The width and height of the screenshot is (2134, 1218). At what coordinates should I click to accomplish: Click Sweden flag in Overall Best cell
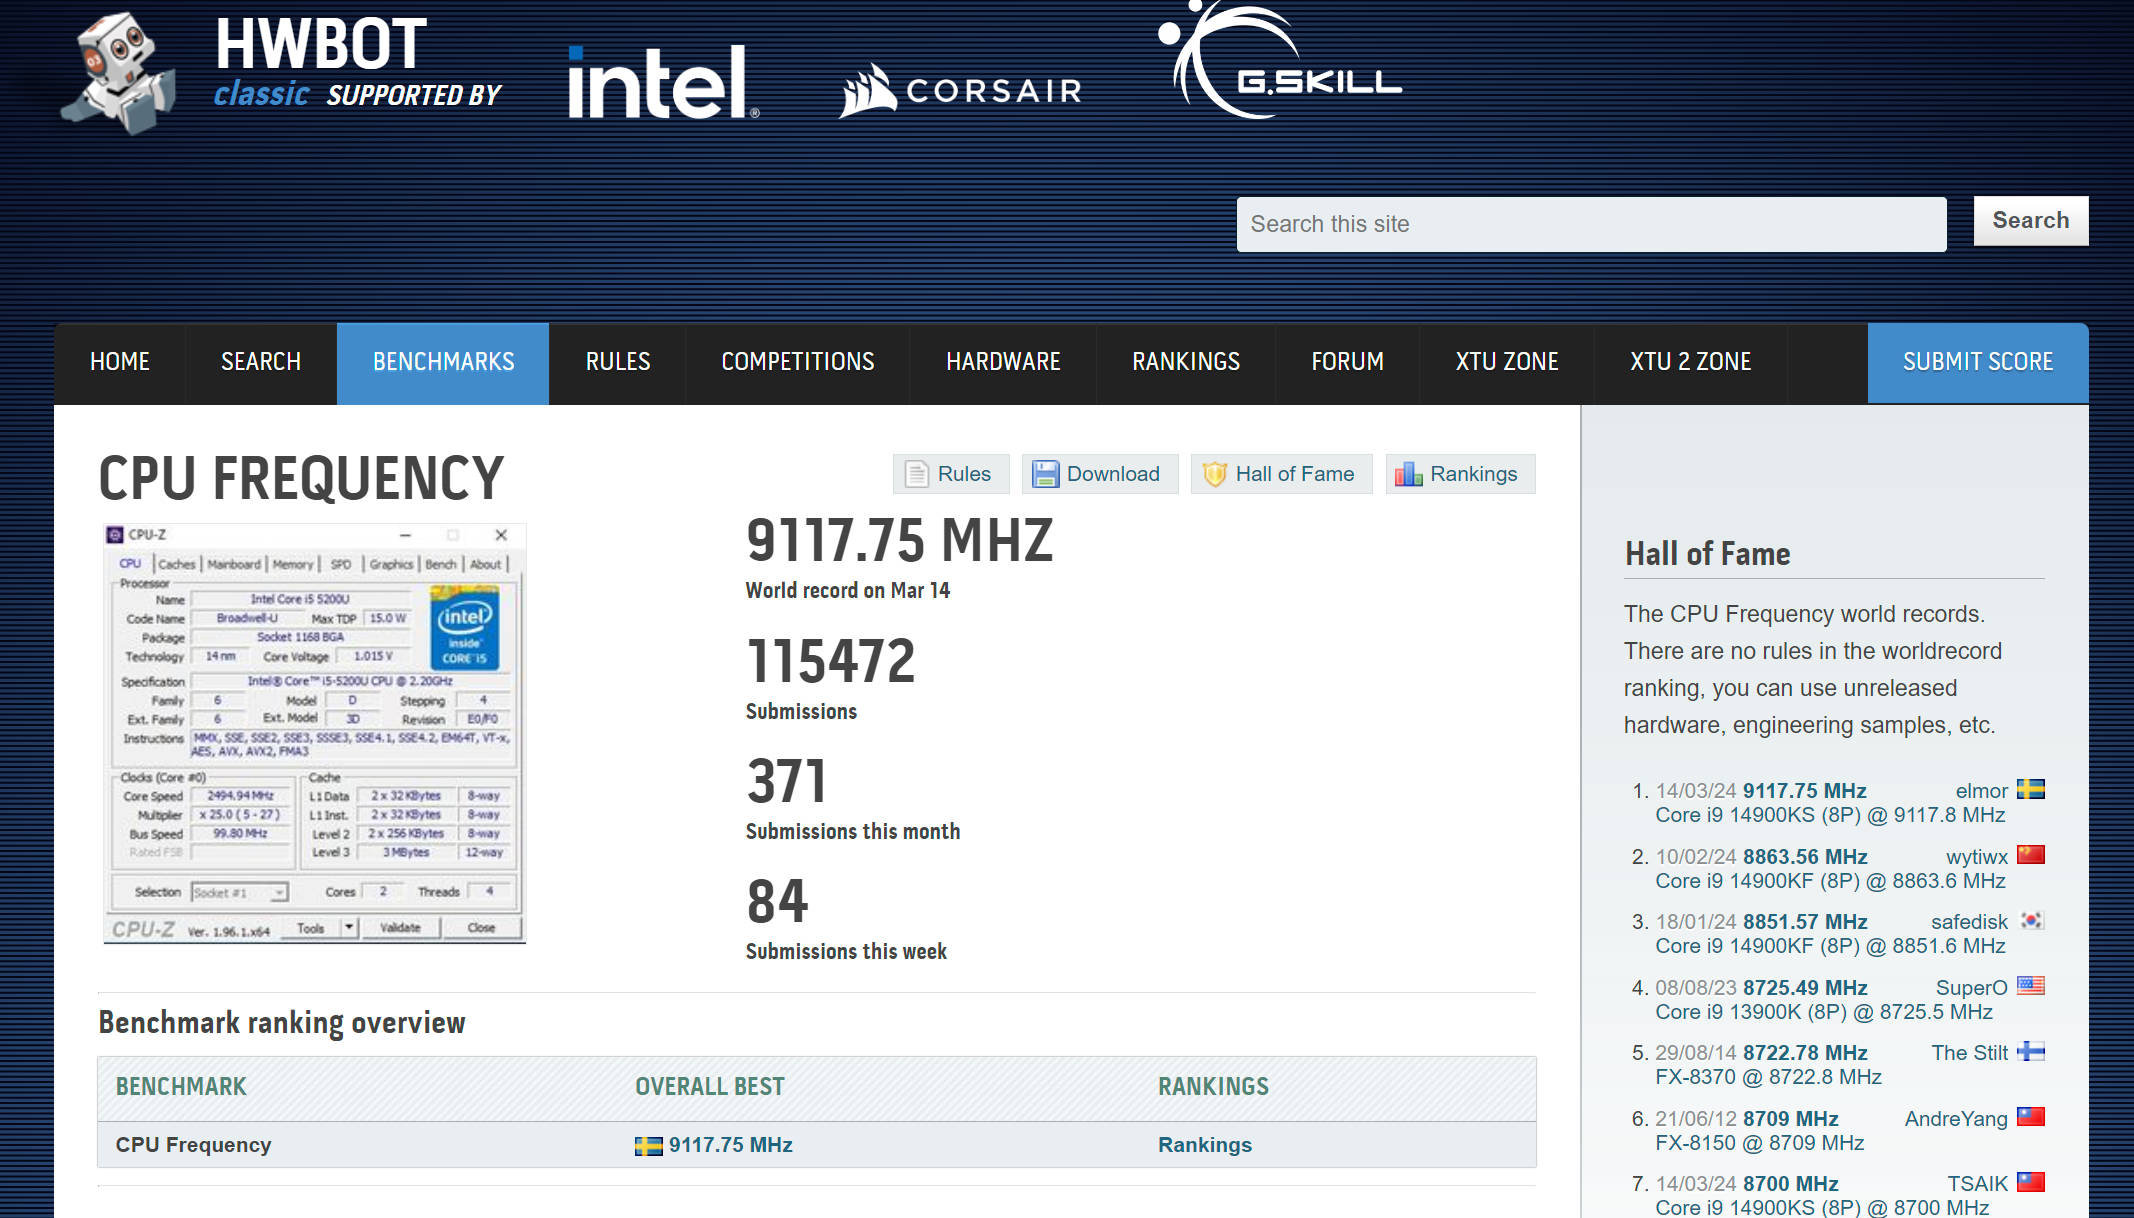point(648,1146)
